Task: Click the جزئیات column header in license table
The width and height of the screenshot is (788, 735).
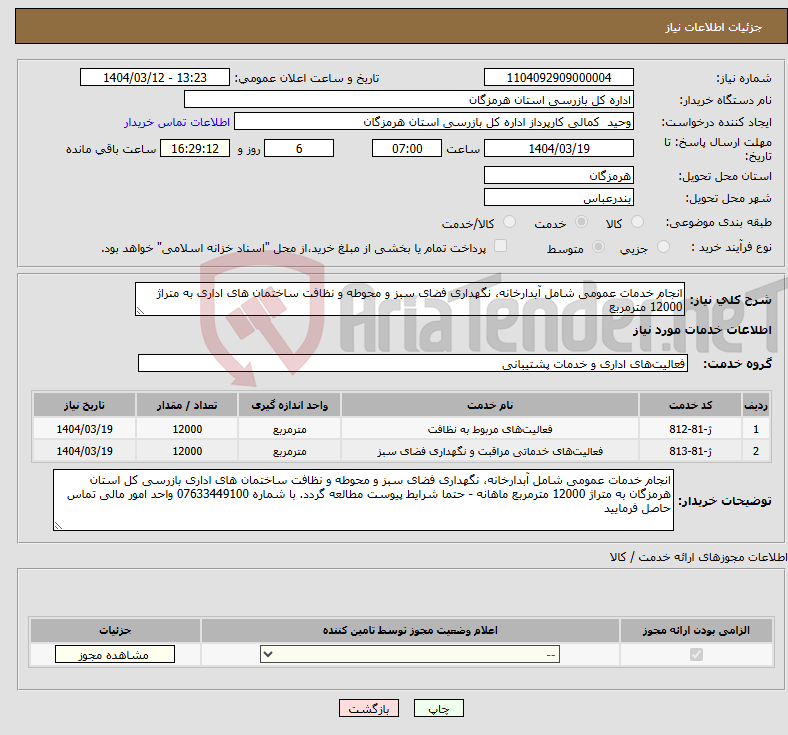Action: tap(115, 630)
